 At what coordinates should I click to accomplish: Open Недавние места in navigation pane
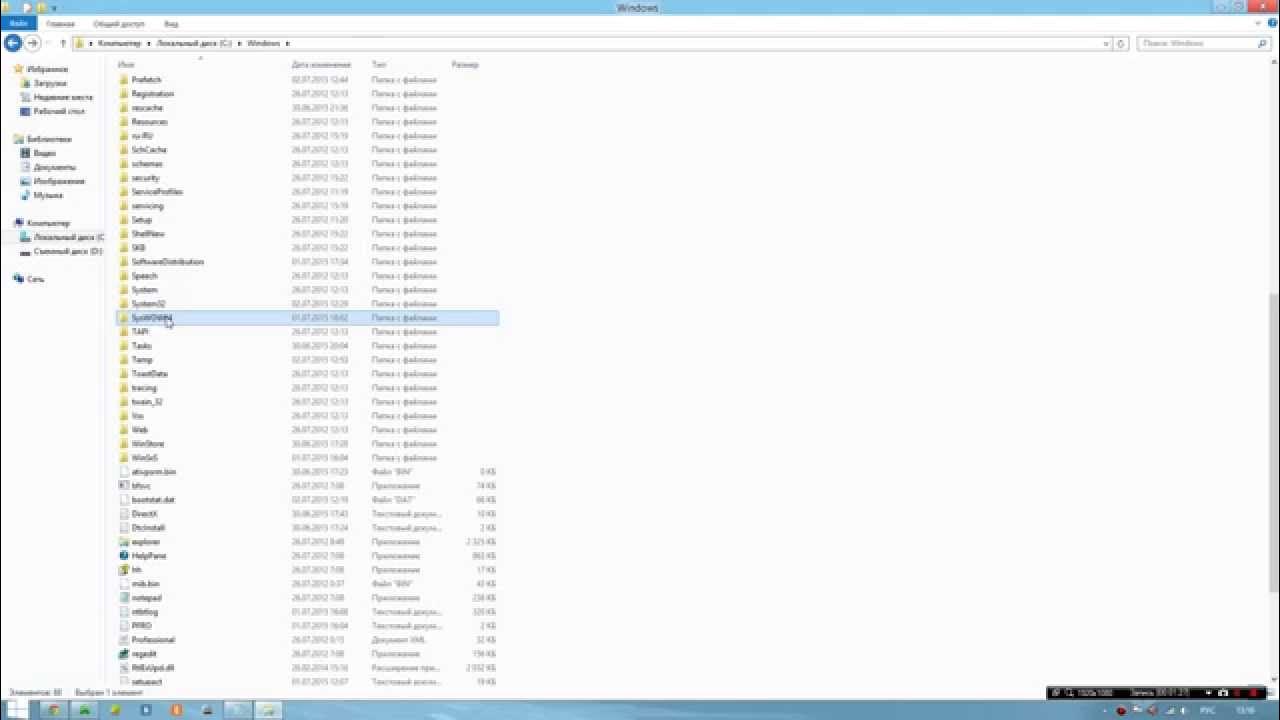(x=63, y=97)
